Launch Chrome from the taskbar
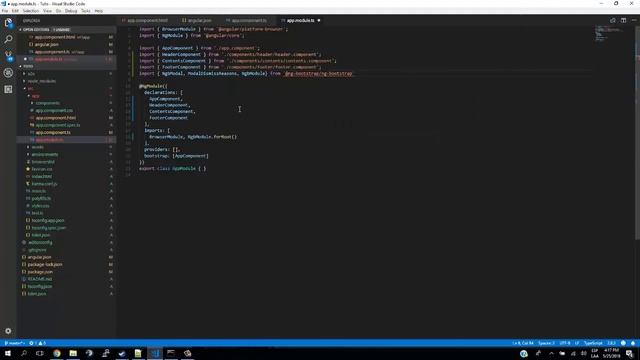Image resolution: width=640 pixels, height=360 pixels. [57, 353]
